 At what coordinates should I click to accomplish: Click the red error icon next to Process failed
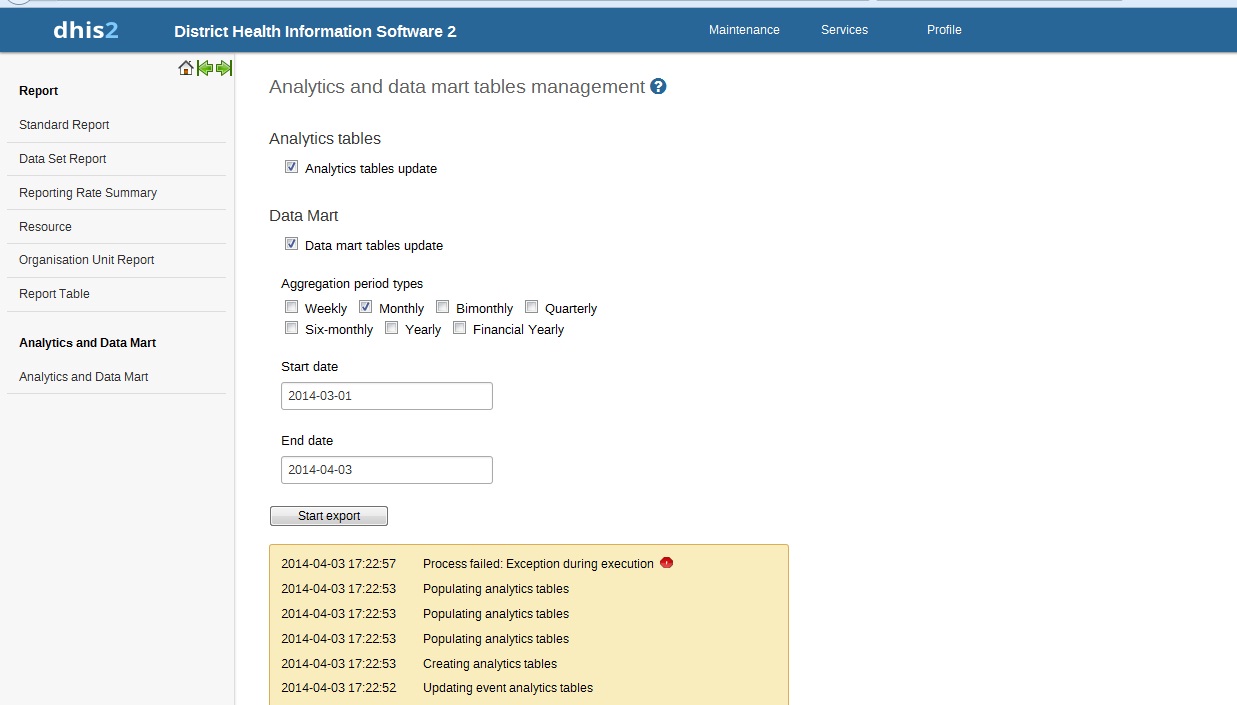tap(667, 563)
